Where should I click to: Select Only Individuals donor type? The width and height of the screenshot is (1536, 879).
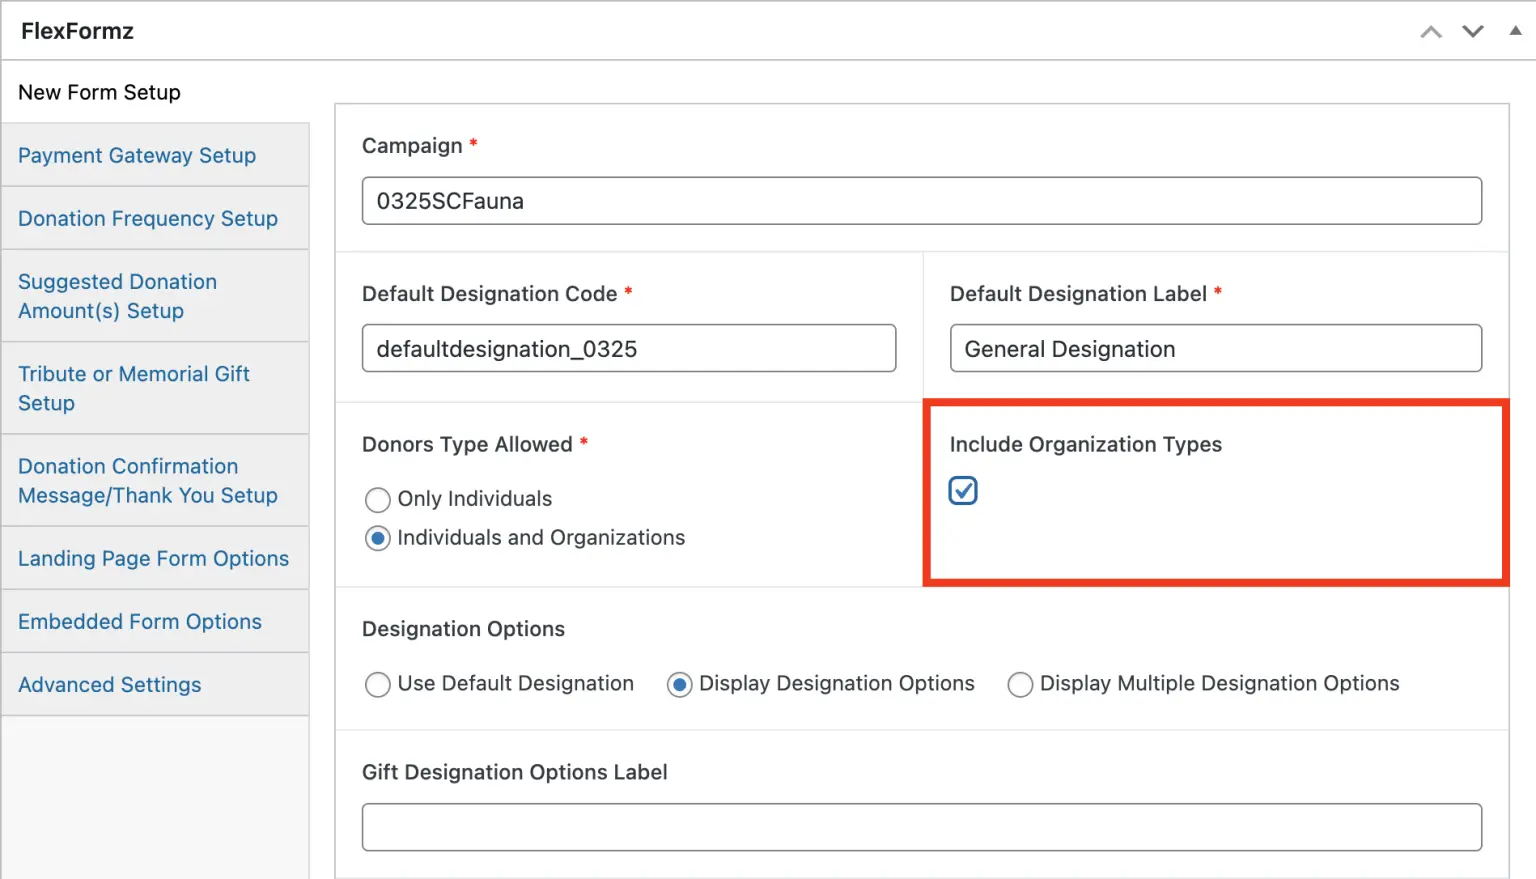(x=378, y=499)
